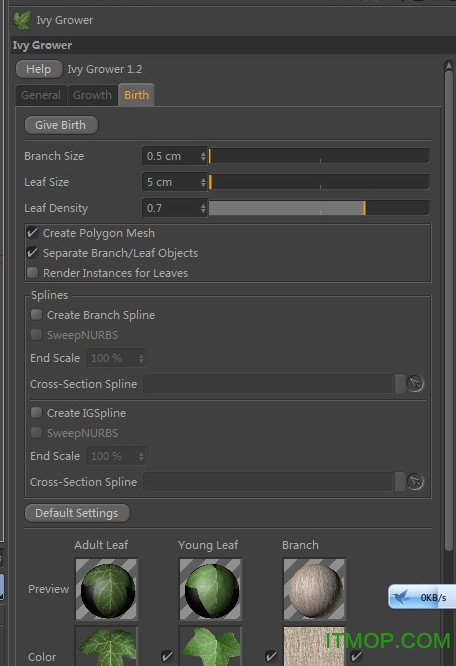This screenshot has height=666, width=456.
Task: Click Branch Size value stepper arrows
Action: 203,156
